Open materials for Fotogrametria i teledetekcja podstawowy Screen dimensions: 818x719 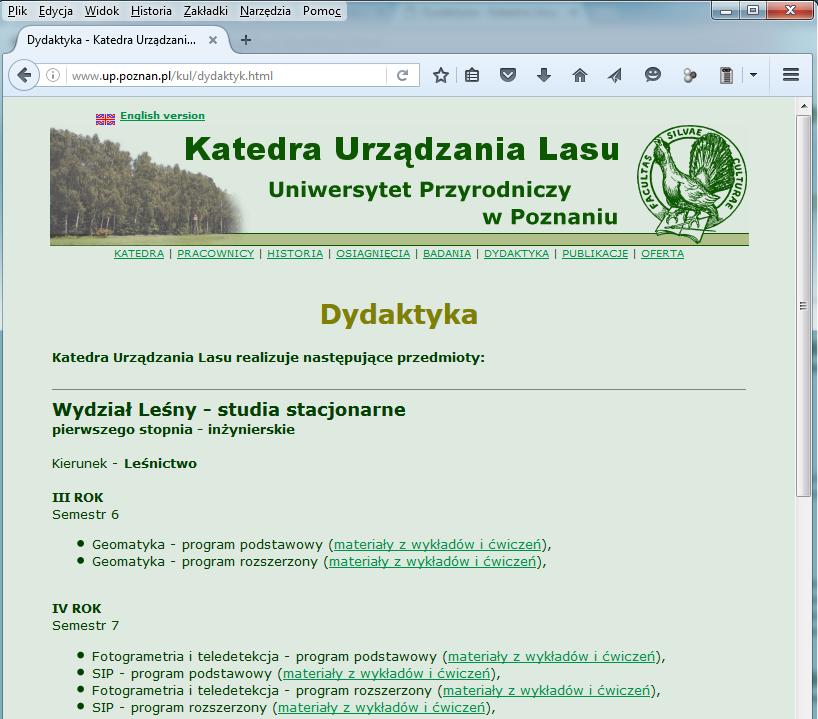point(551,656)
